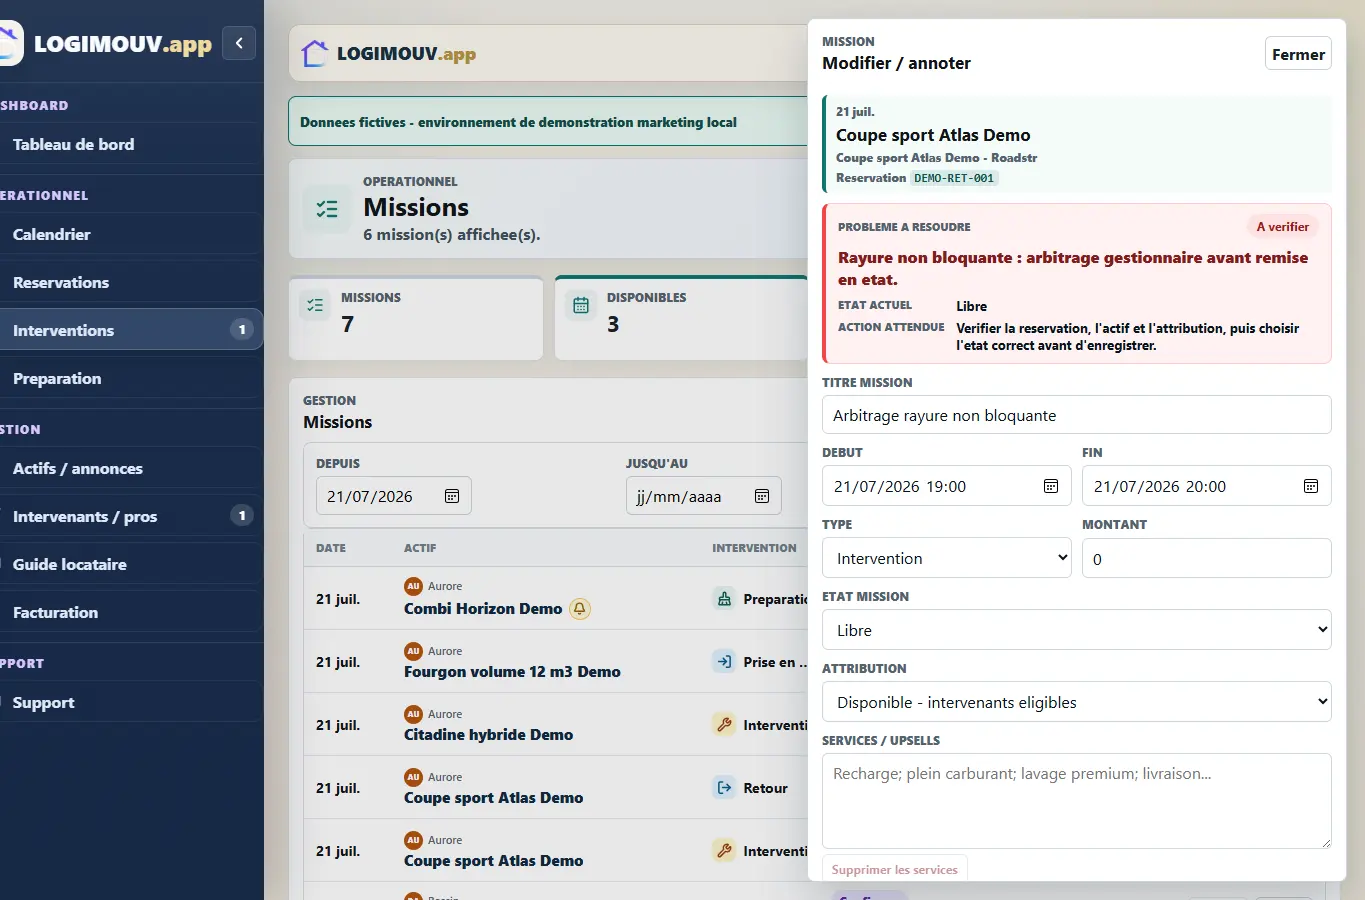
Task: Click the bell icon beside Combi Horizon Demo
Action: tap(580, 608)
